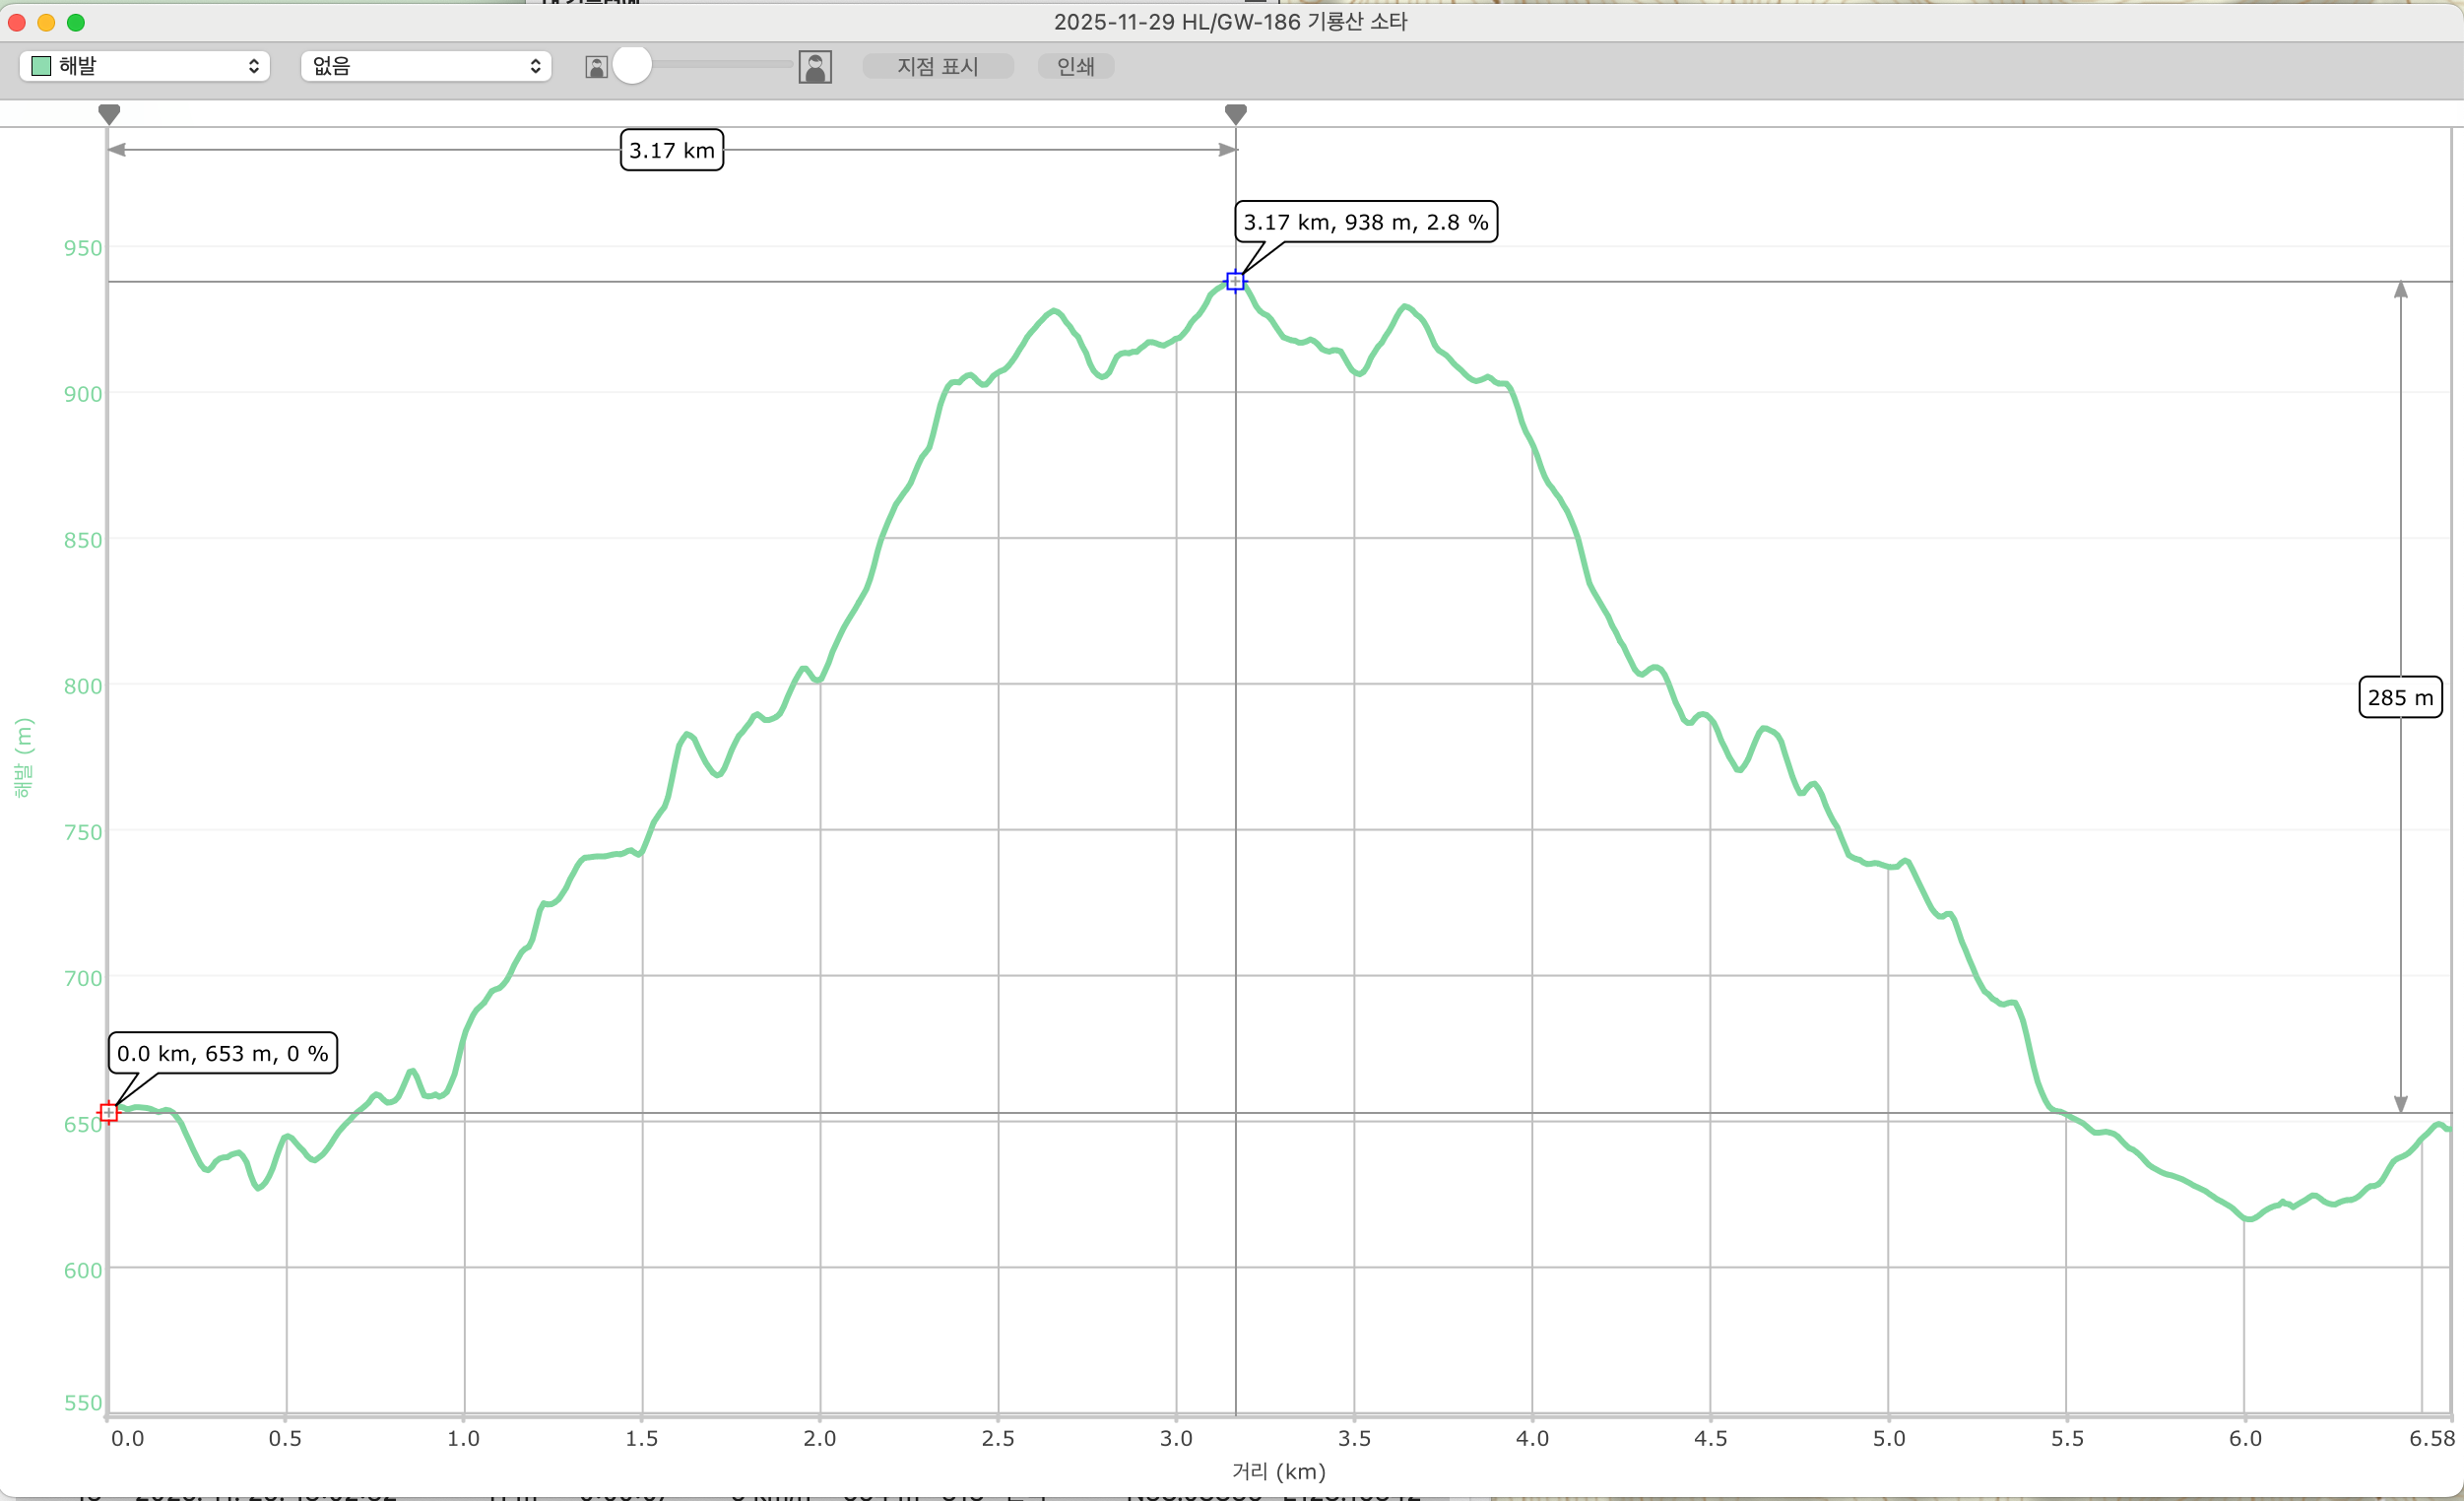Open the 해발 primary data dropdown
2464x1501 pixels.
[145, 66]
